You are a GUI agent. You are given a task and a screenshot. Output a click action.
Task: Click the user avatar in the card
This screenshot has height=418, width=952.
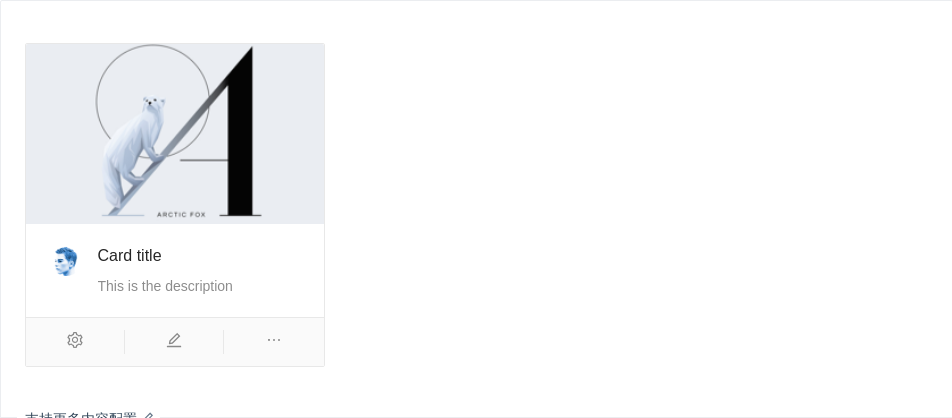click(65, 262)
